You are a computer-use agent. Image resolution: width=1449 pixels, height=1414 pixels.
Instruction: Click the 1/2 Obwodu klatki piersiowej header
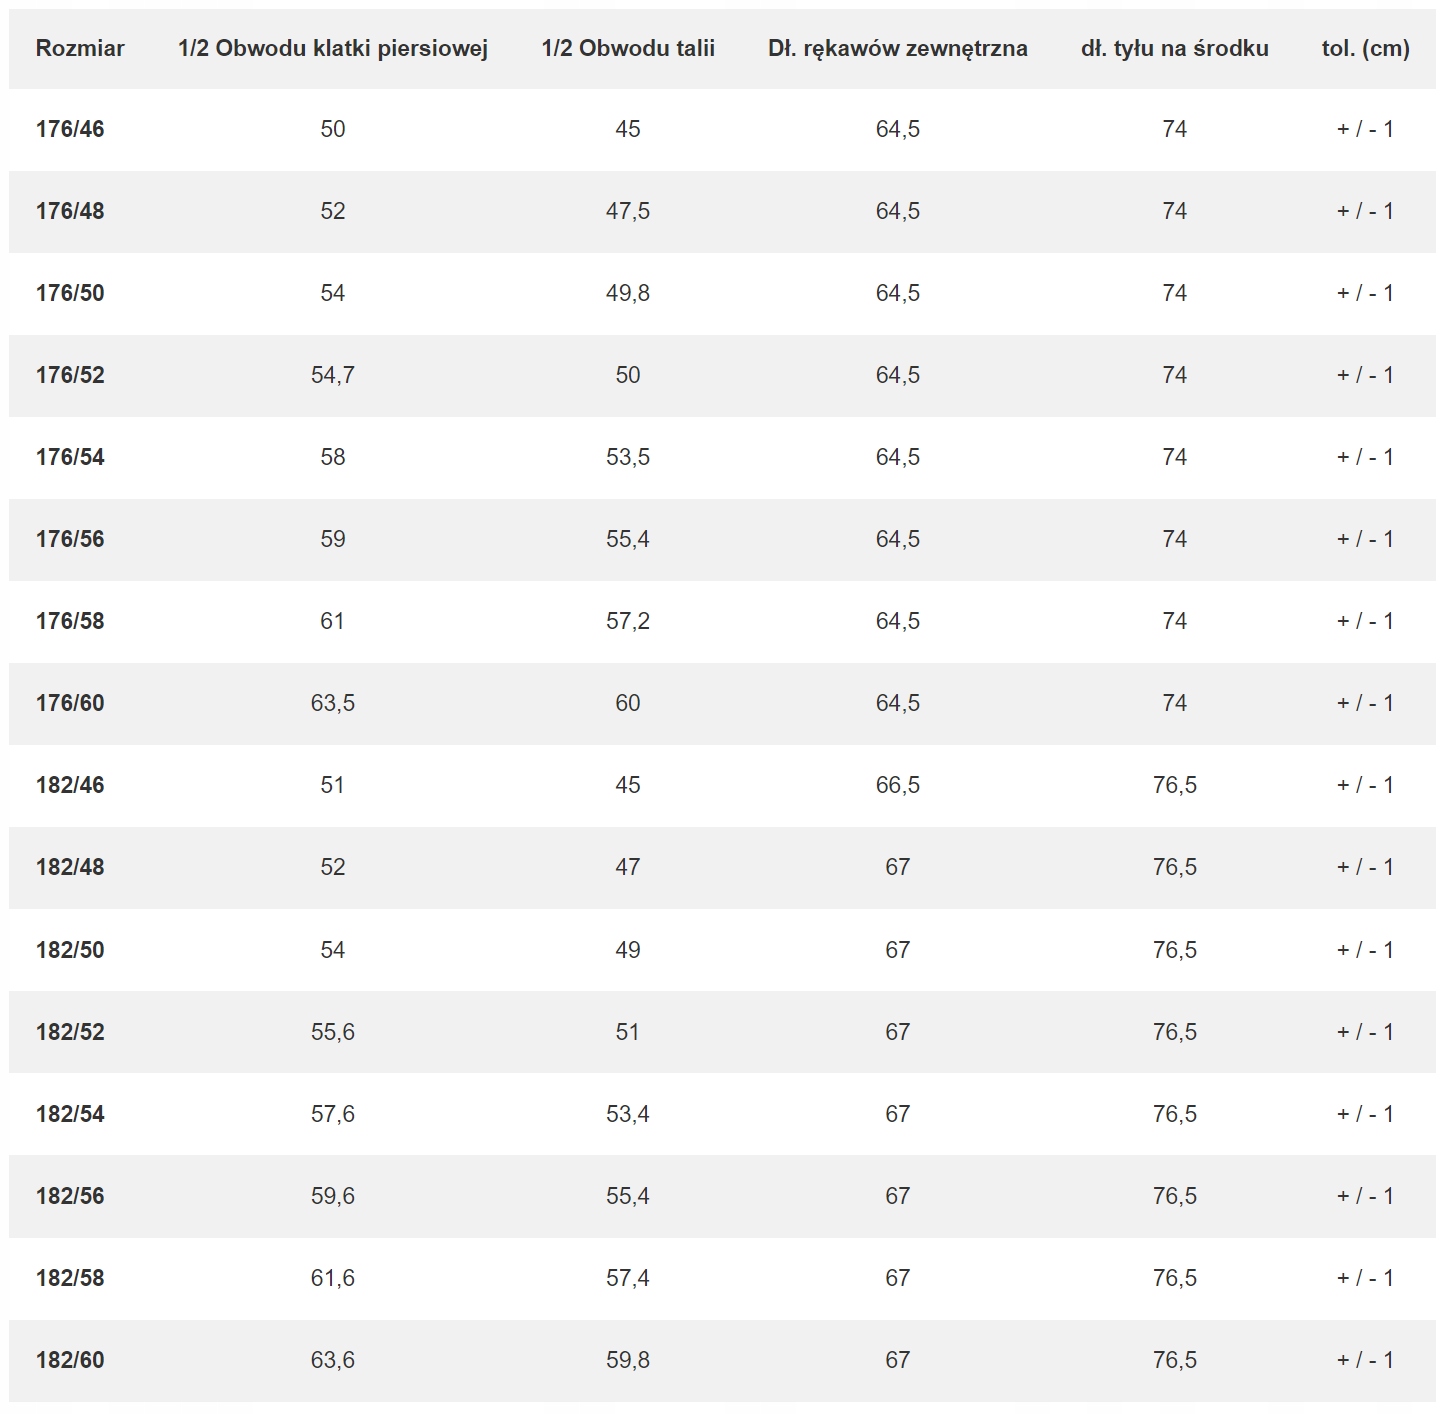(x=333, y=48)
